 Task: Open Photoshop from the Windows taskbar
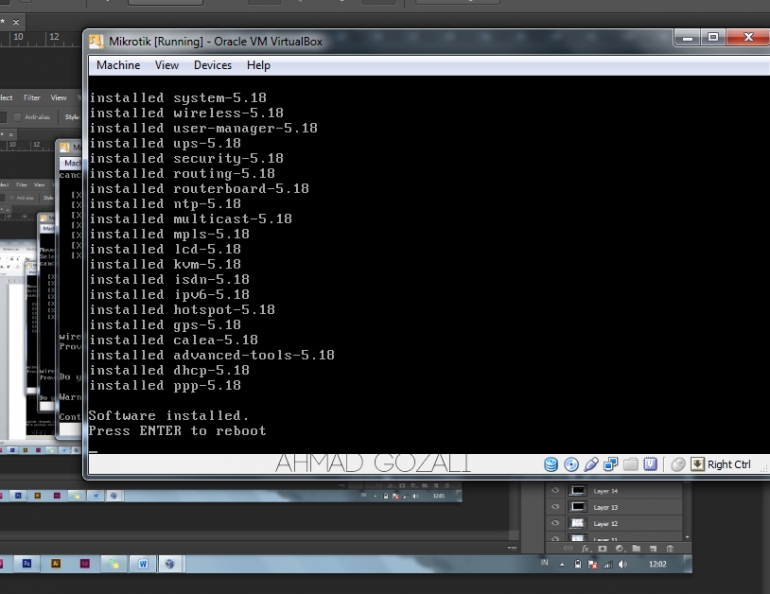[x=27, y=563]
